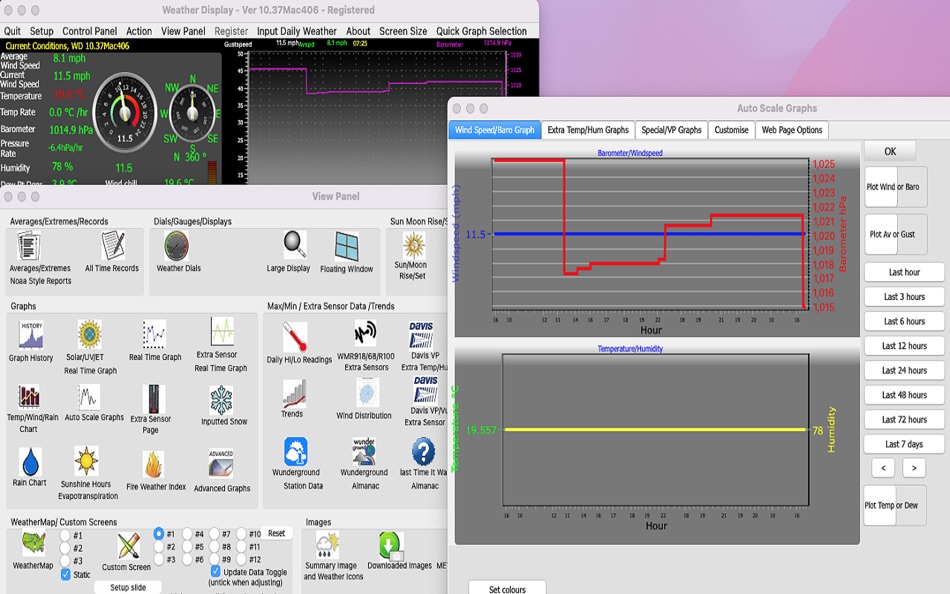Image resolution: width=950 pixels, height=594 pixels.
Task: Open the Fire Weather Index icon
Action: 153,465
